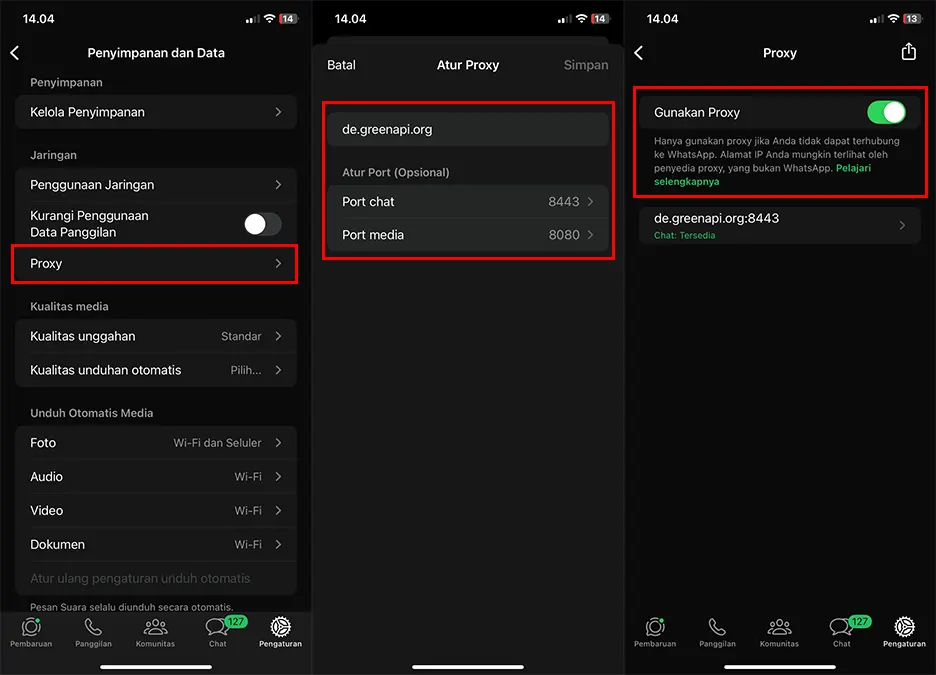This screenshot has height=675, width=936.
Task: Go back from the Proxy screen
Action: pyautogui.click(x=639, y=53)
